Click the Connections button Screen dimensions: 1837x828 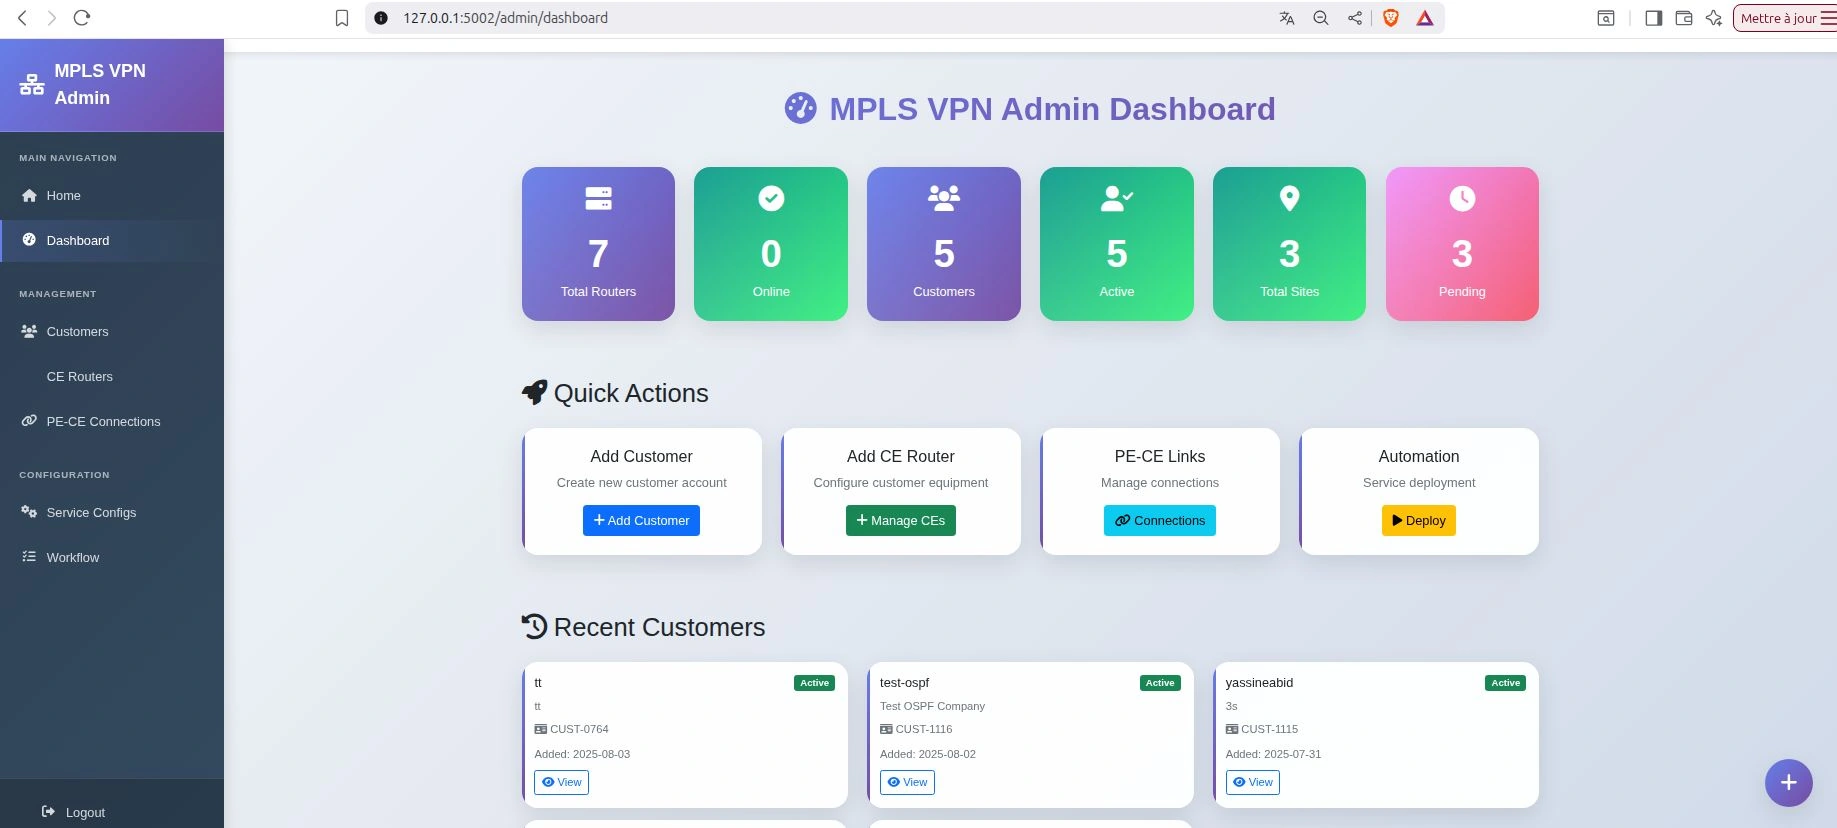[1160, 520]
